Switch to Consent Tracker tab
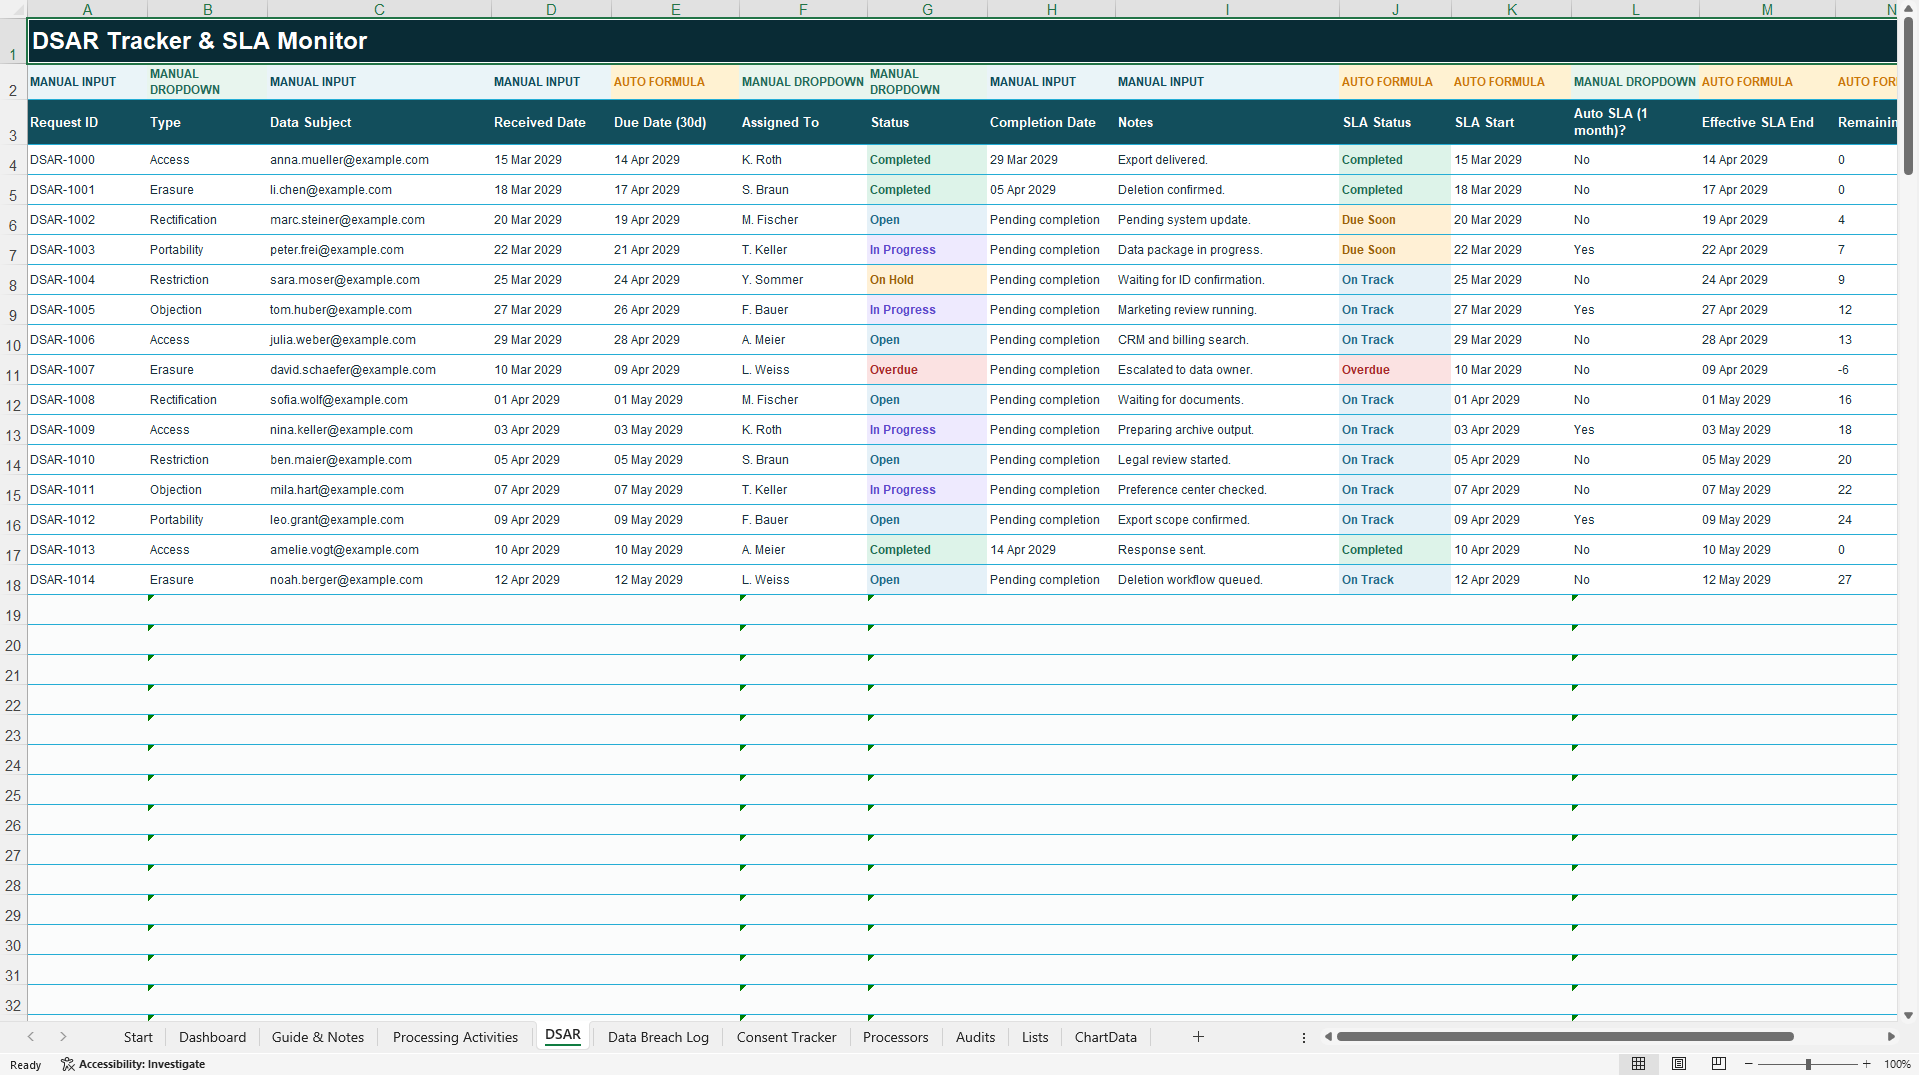The width and height of the screenshot is (1919, 1075). pyautogui.click(x=786, y=1037)
